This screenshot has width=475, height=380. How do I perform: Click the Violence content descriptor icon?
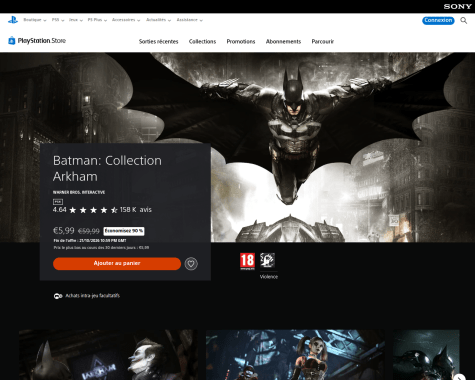click(x=267, y=261)
